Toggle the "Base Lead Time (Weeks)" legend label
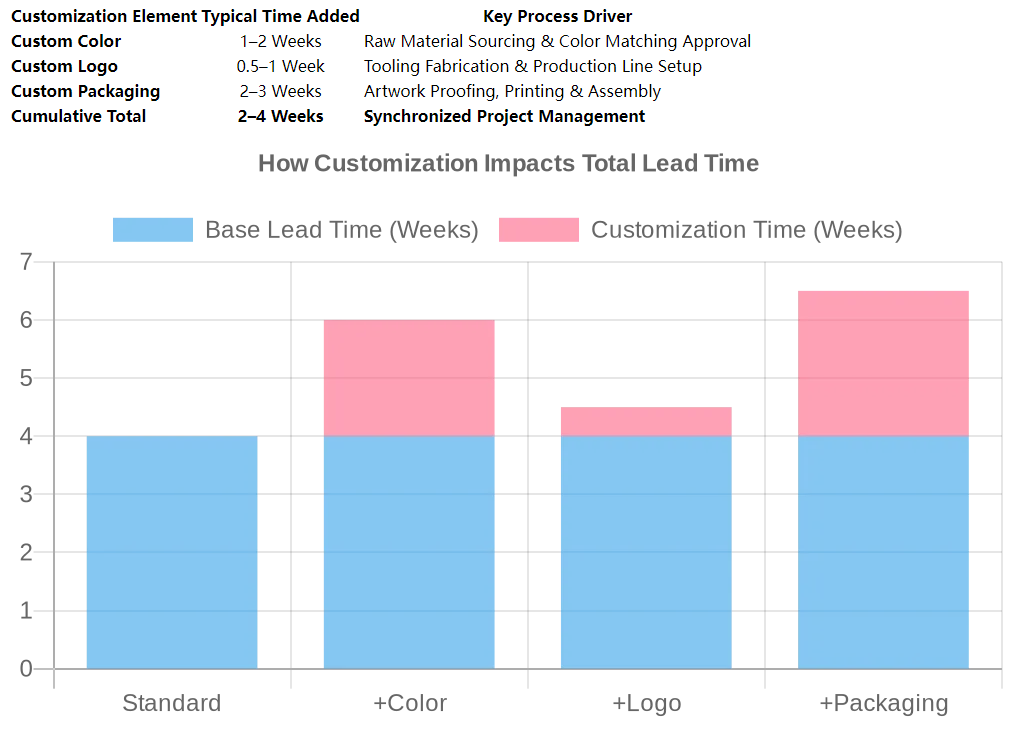The width and height of the screenshot is (1031, 747). (x=341, y=230)
